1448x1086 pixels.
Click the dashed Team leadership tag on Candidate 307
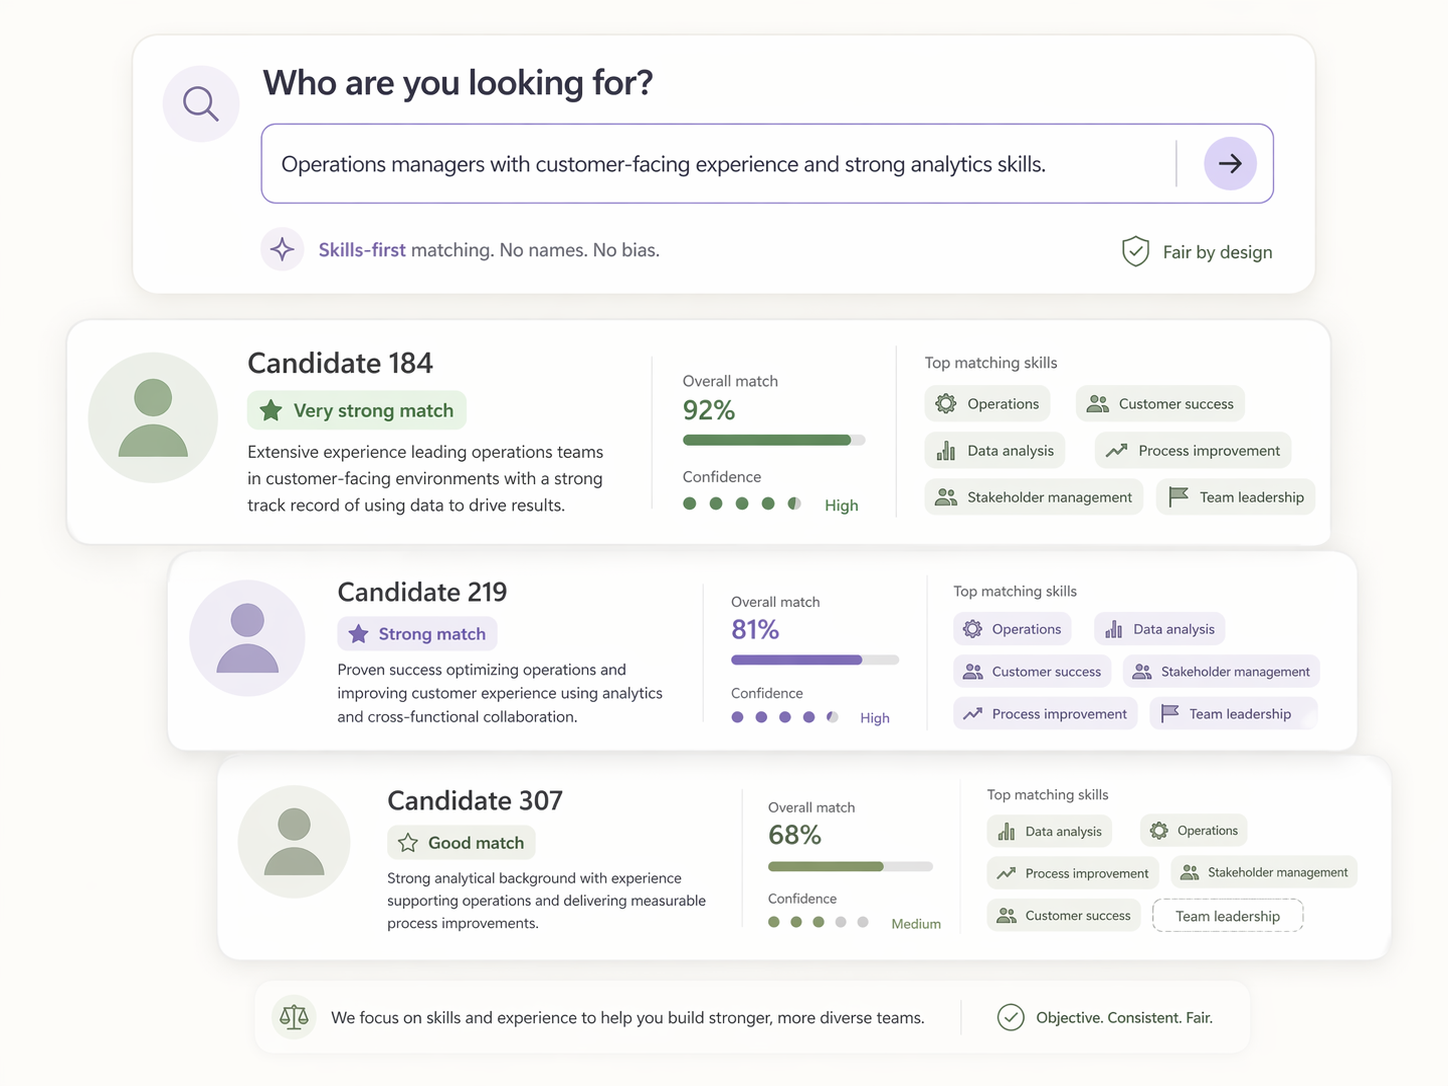point(1228,916)
